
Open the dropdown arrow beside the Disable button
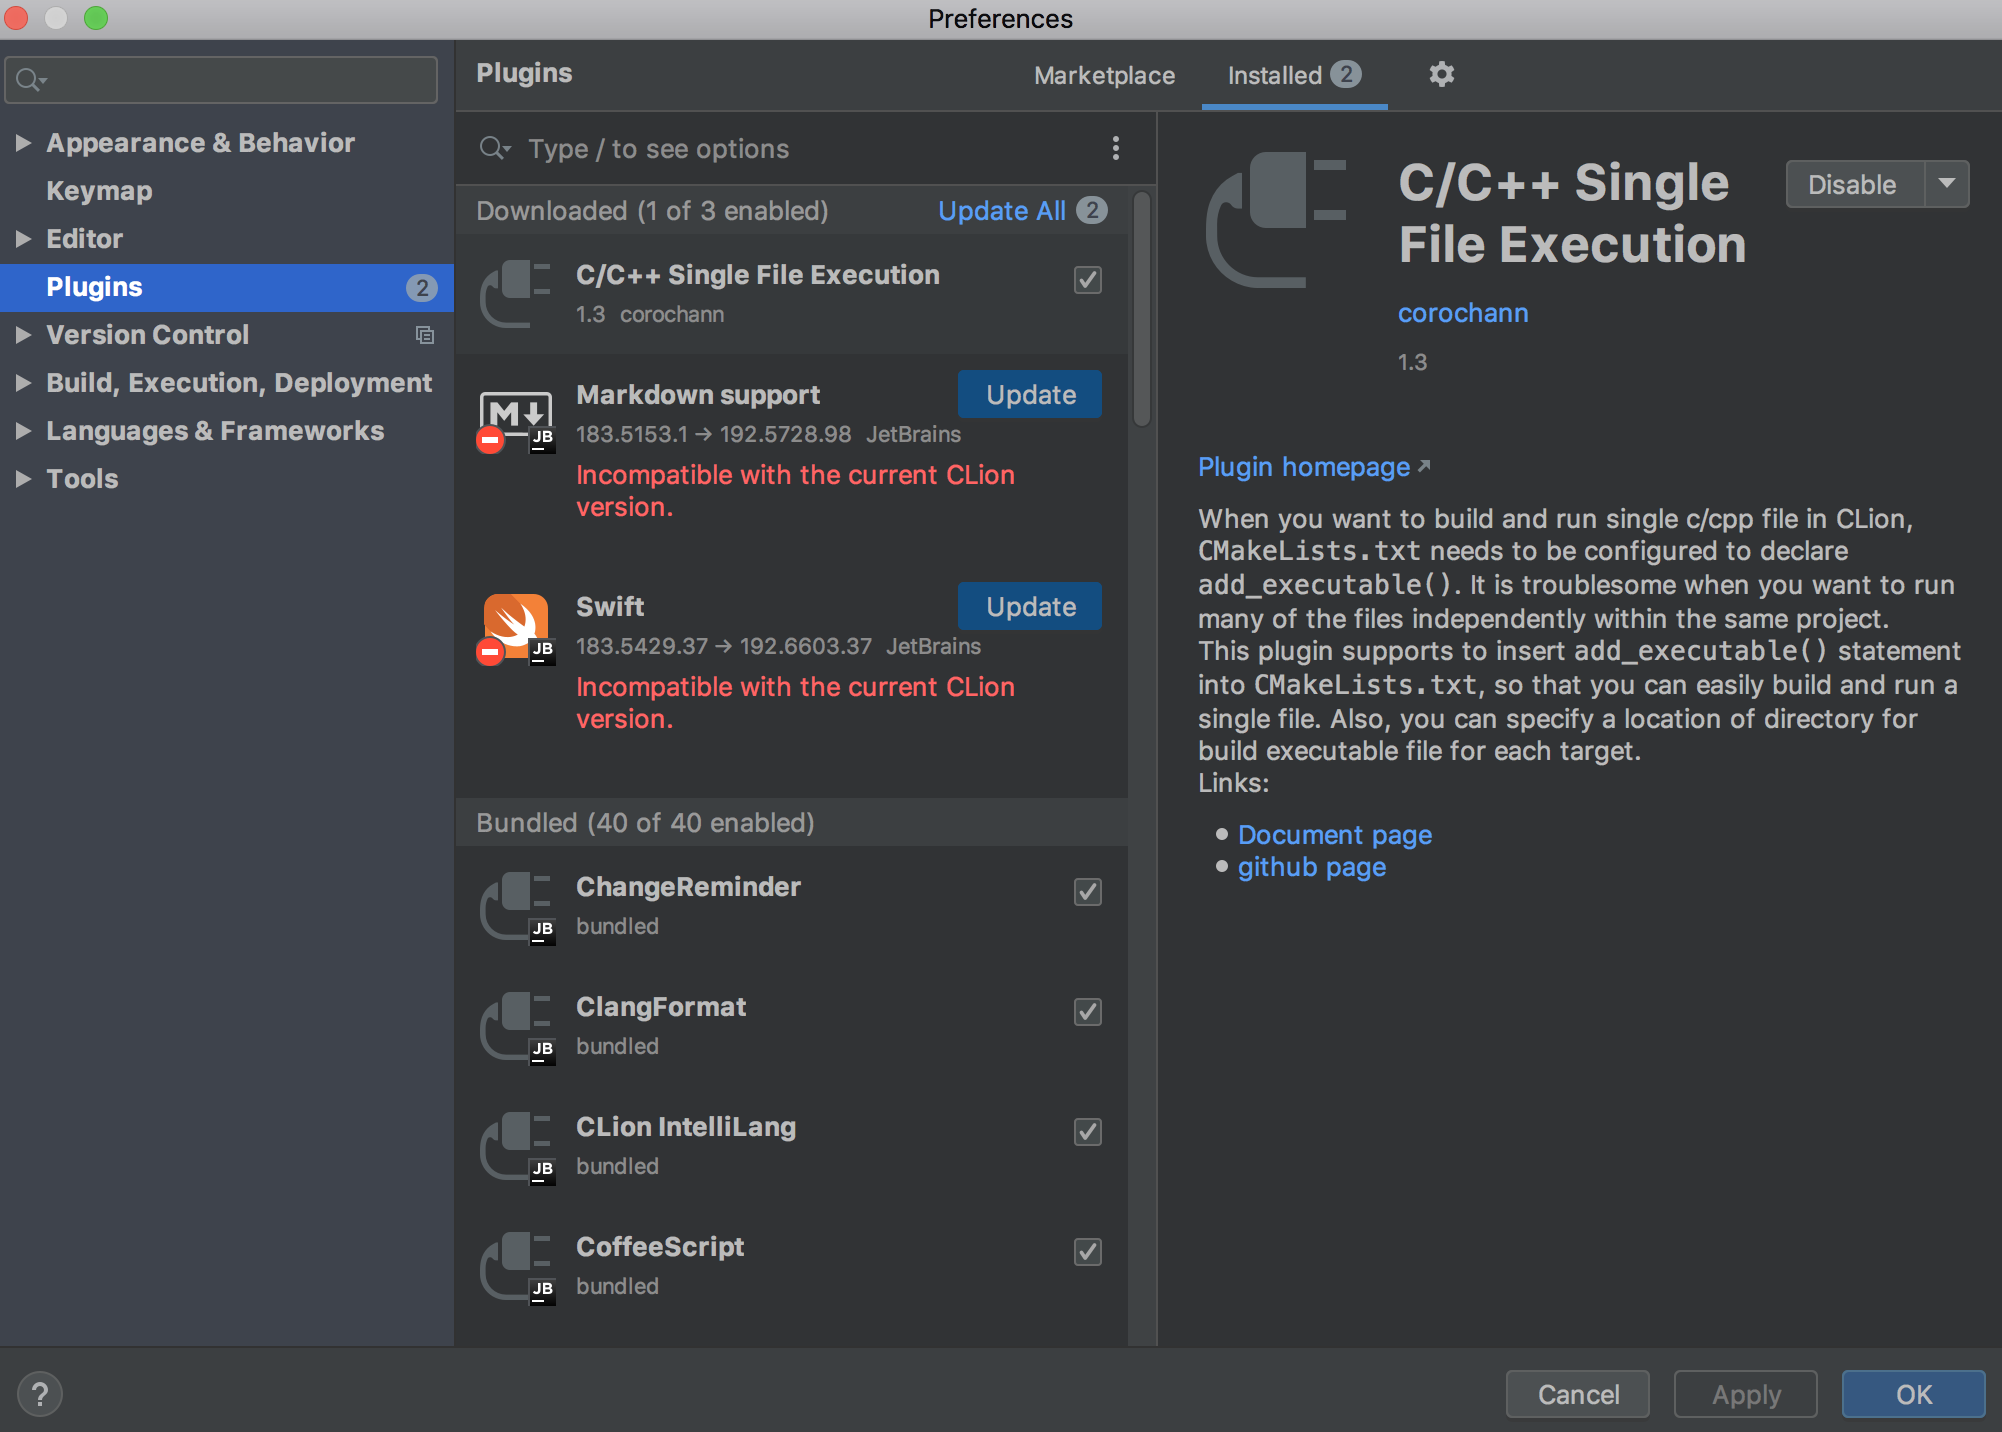(1946, 184)
